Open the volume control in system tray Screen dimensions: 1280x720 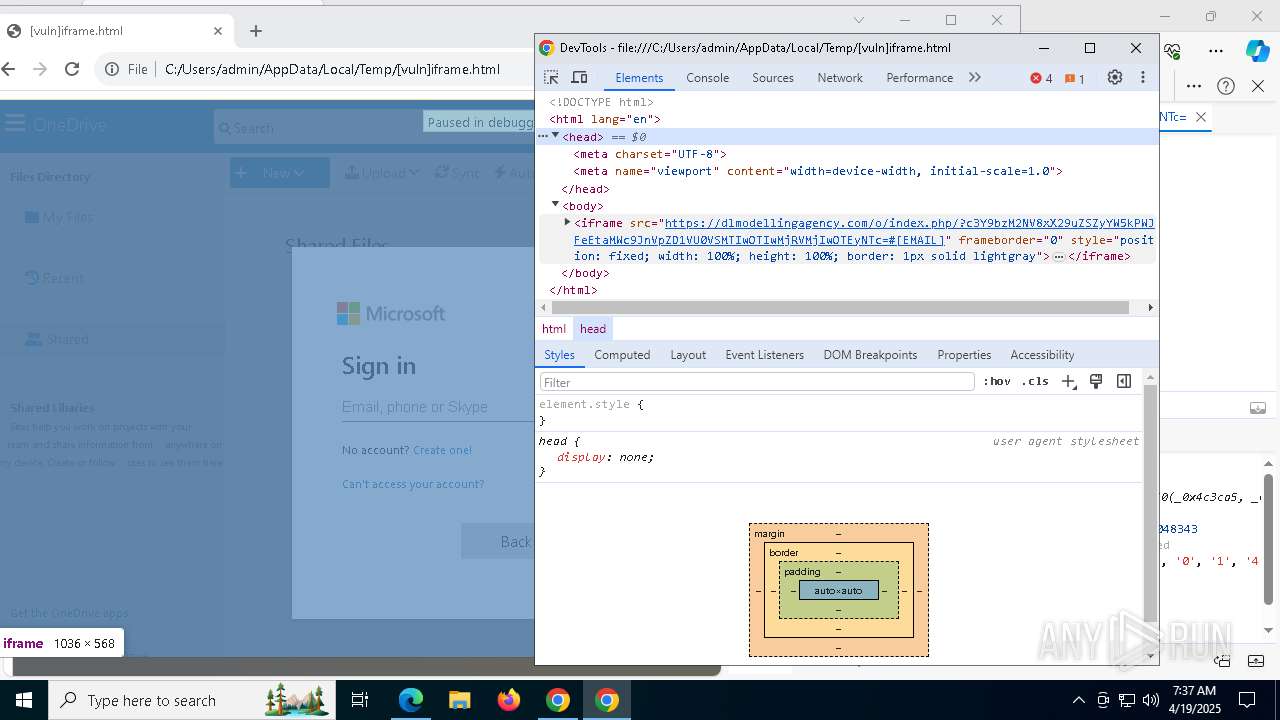click(1151, 700)
